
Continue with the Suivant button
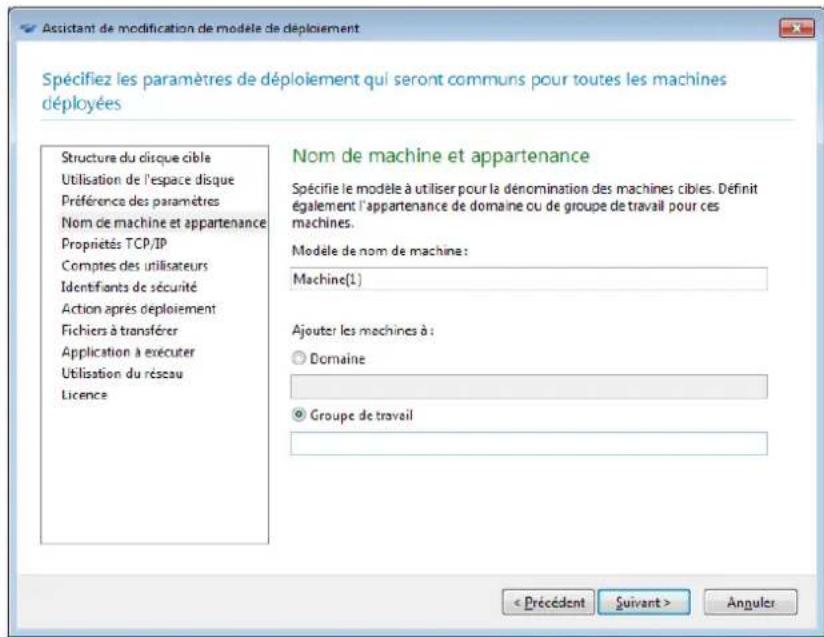[x=644, y=602]
